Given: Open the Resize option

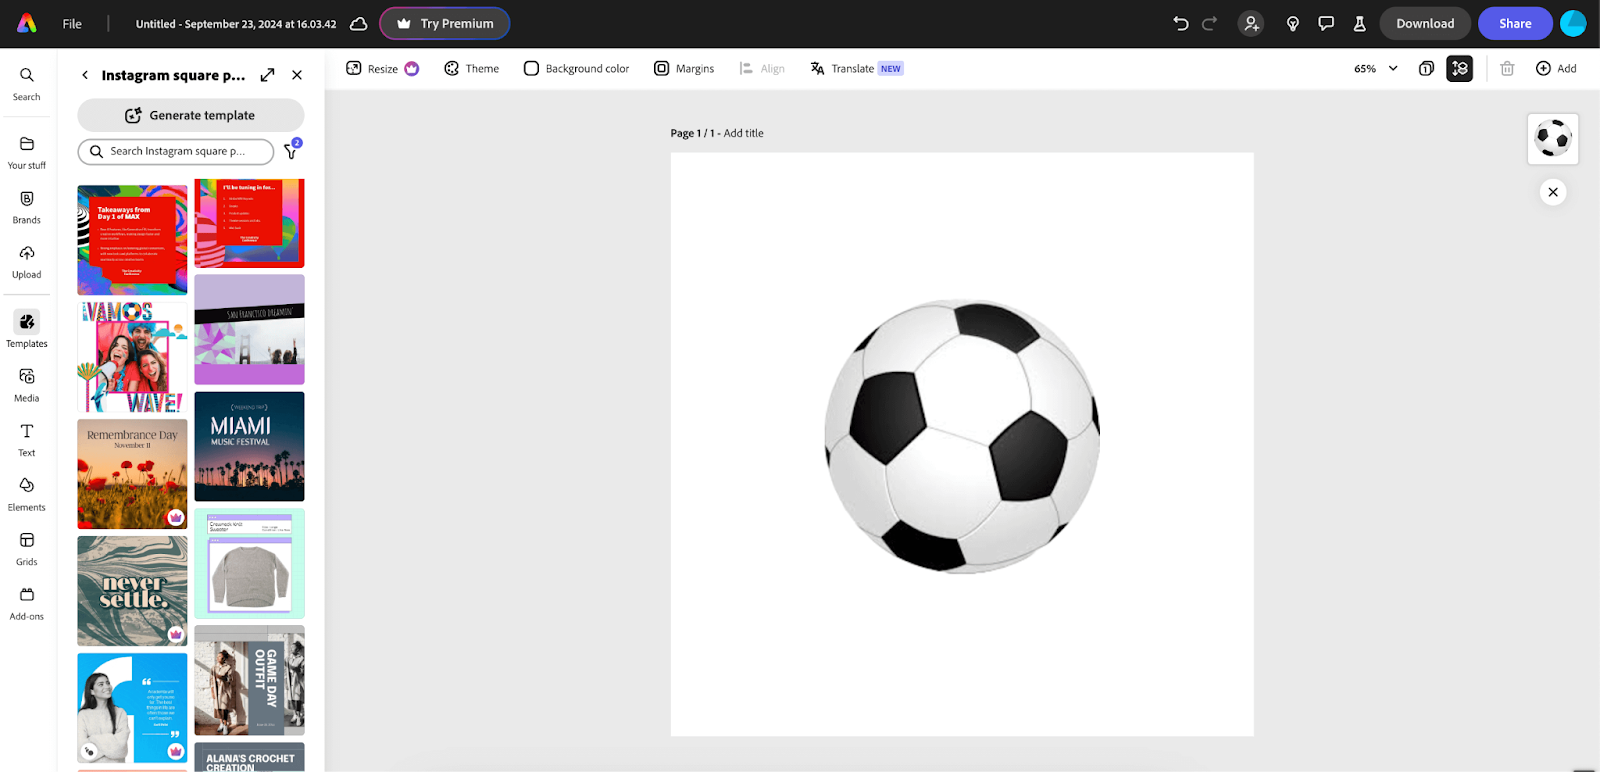Looking at the screenshot, I should (382, 69).
